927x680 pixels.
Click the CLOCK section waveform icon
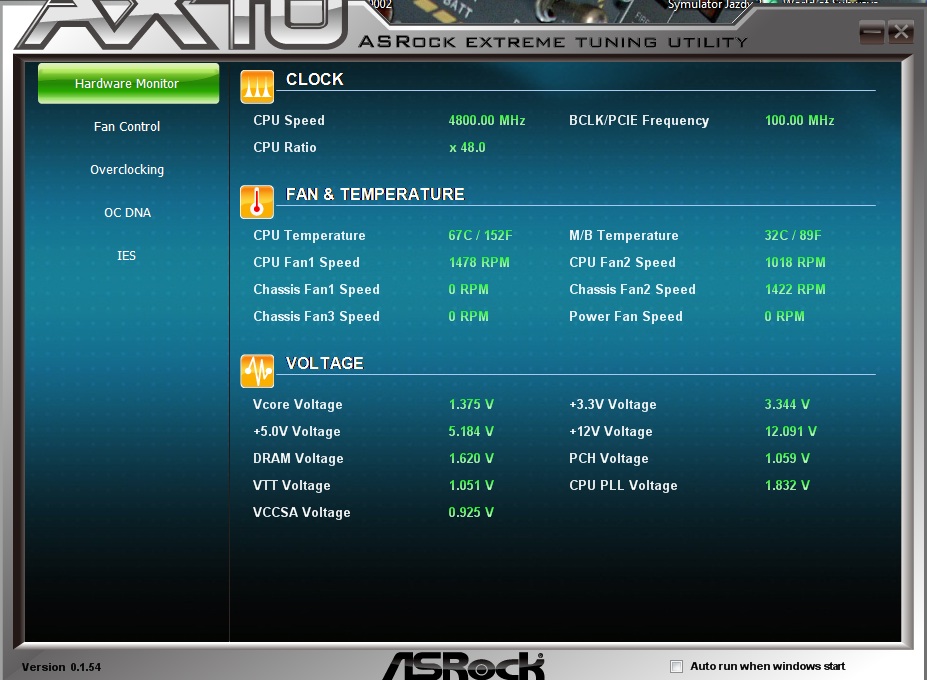(257, 87)
